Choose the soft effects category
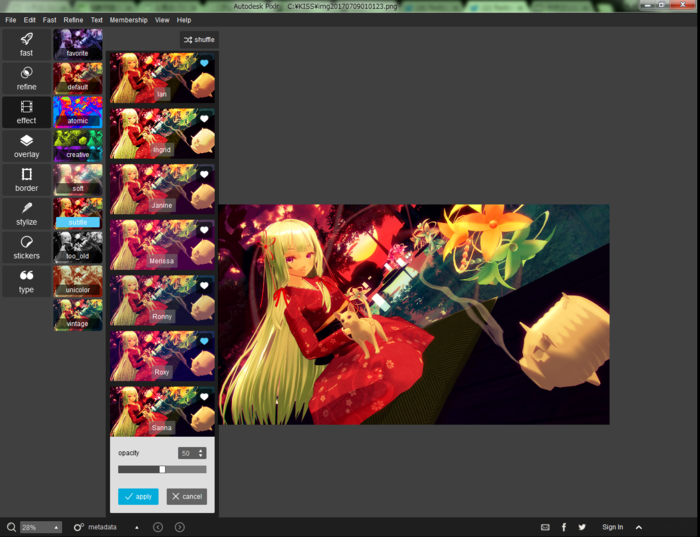Screen dimensions: 700x537 point(78,180)
